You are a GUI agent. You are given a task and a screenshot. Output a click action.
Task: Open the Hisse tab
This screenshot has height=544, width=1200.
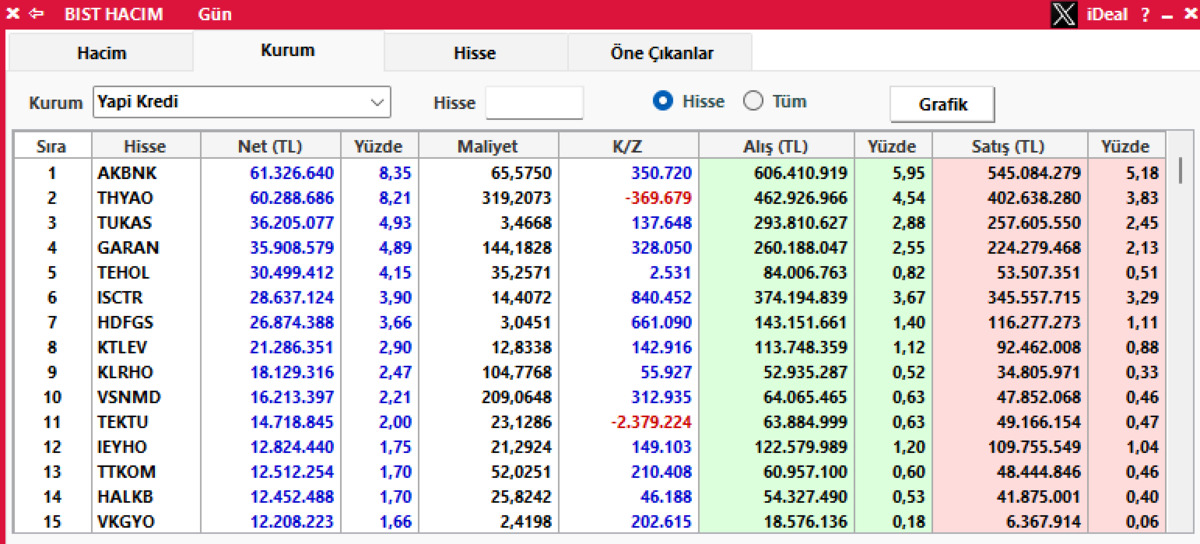coord(474,53)
